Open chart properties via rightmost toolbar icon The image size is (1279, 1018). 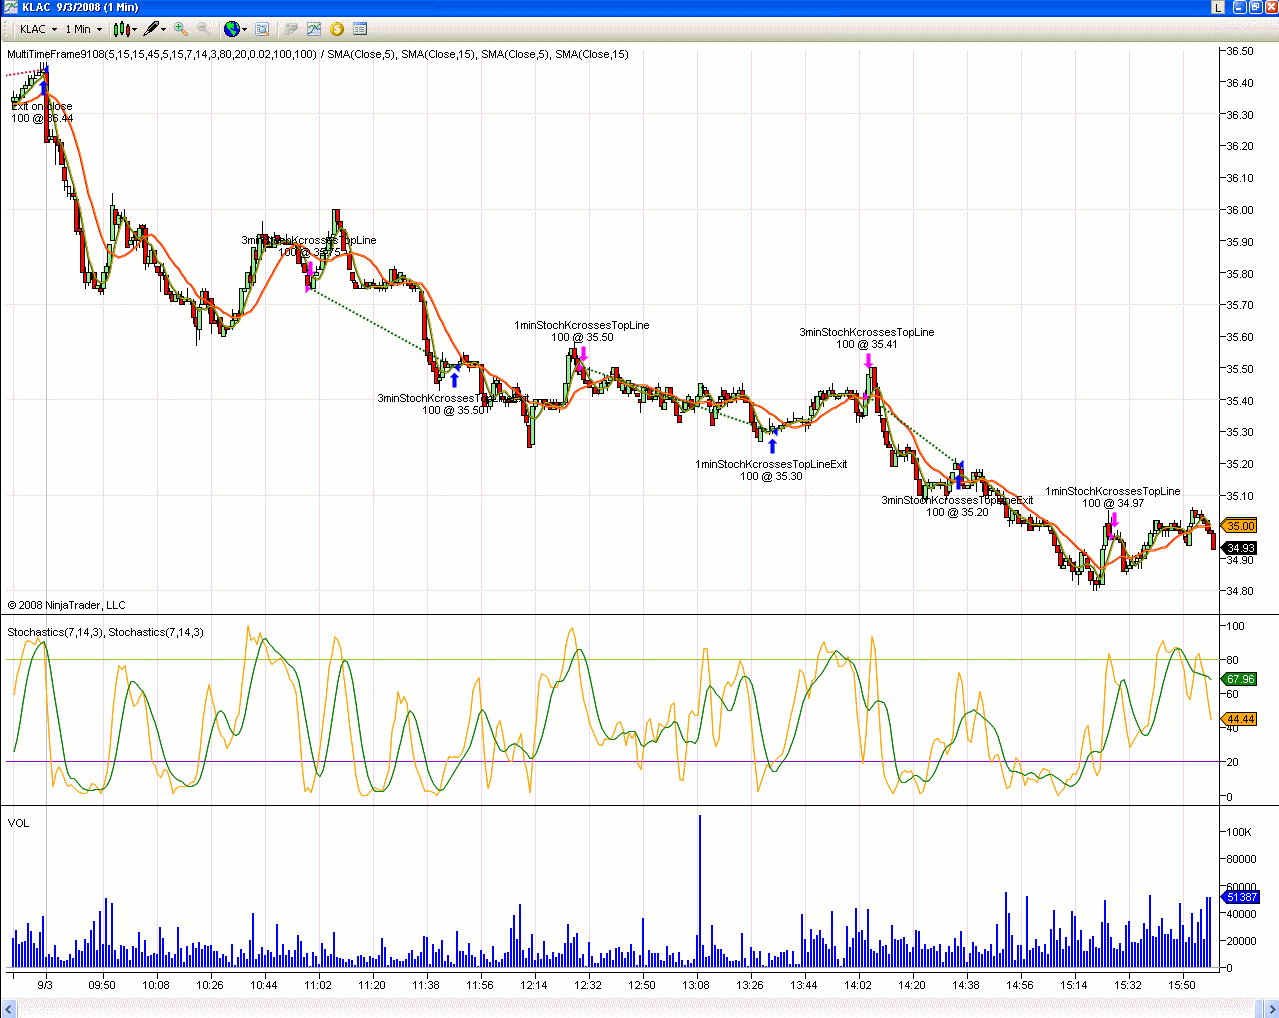(360, 29)
